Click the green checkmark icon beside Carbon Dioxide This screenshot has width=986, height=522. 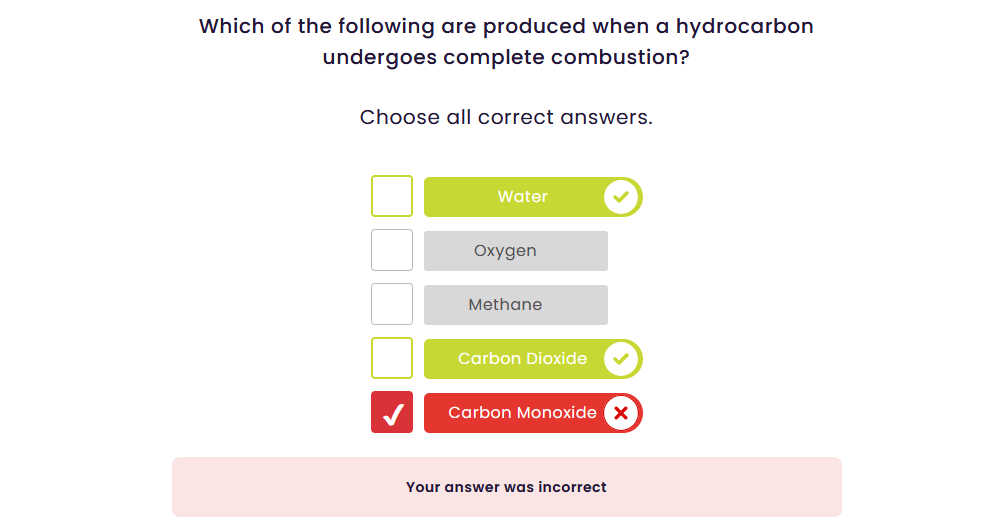tap(621, 359)
